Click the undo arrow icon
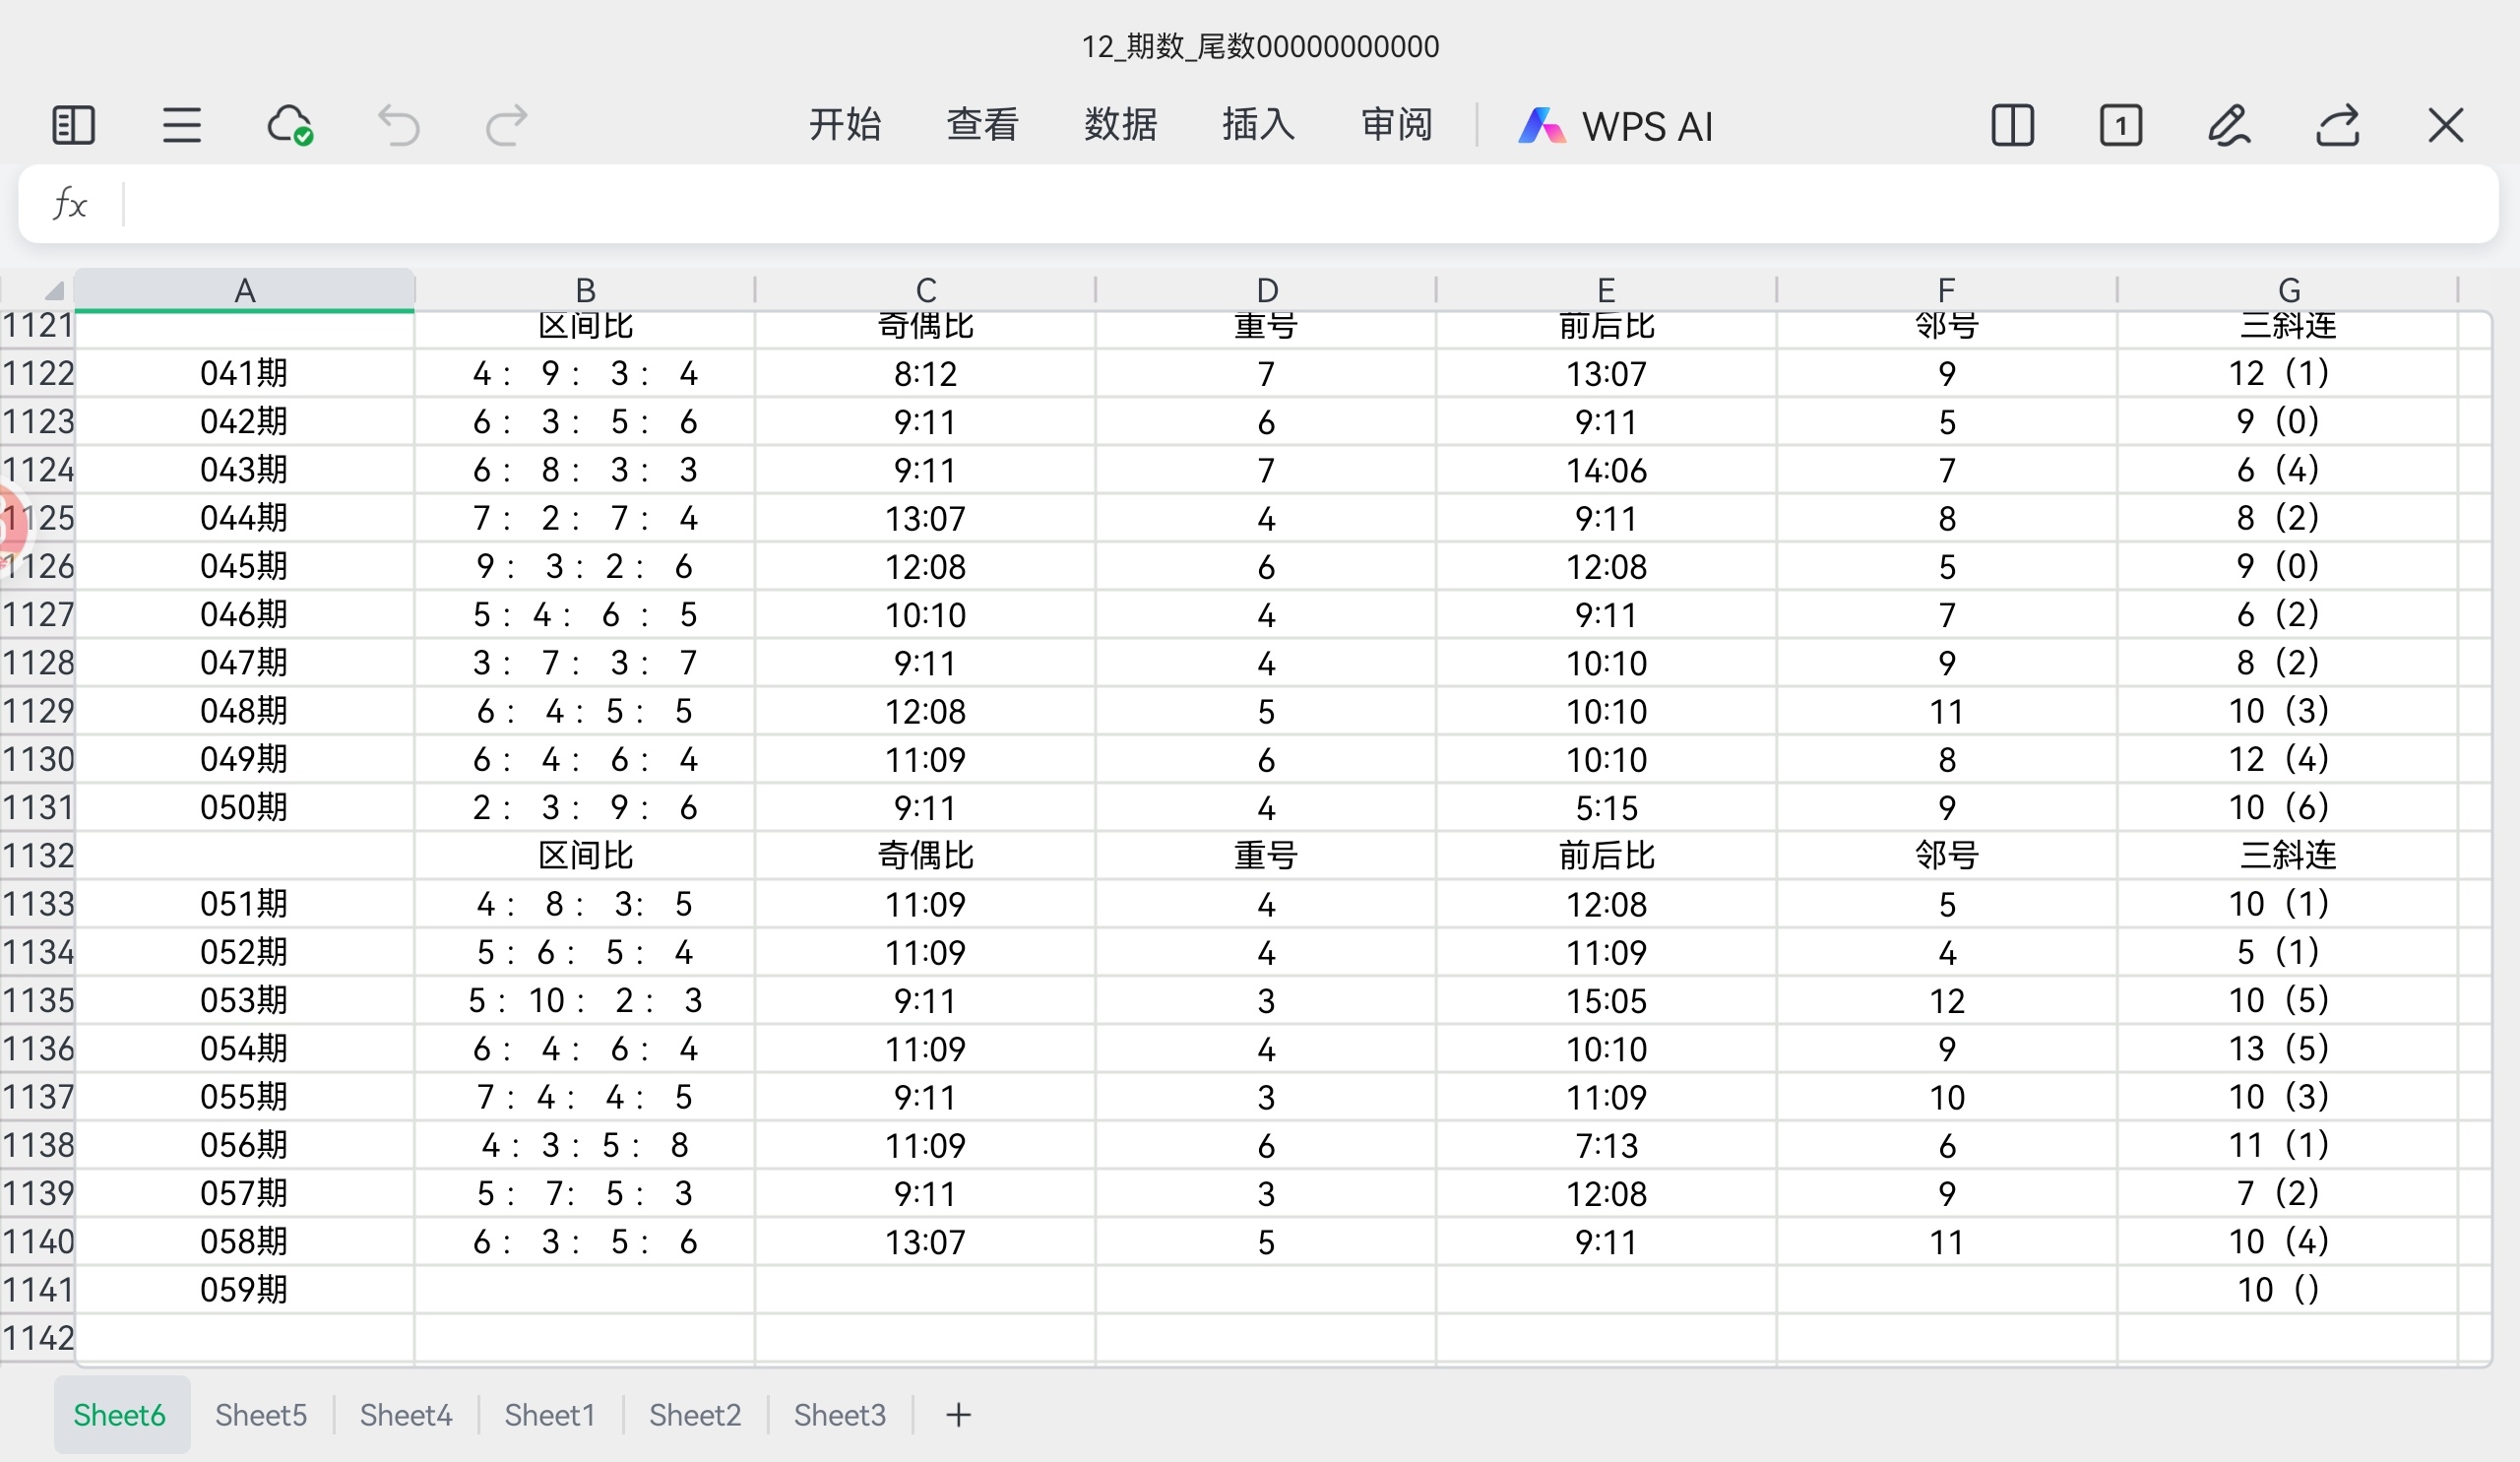Screen dimensions: 2520x1462 398,126
